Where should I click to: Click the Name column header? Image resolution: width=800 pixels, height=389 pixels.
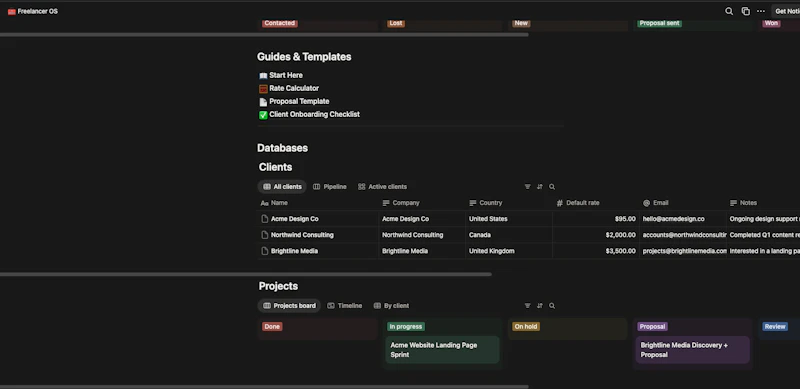pos(318,203)
